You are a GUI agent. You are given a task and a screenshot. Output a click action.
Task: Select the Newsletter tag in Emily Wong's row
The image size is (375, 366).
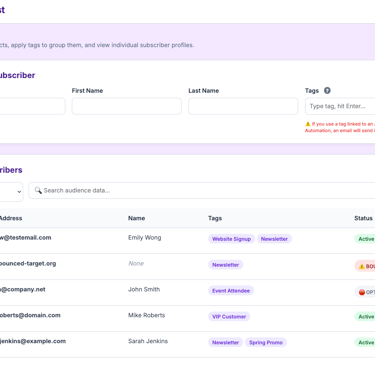274,239
